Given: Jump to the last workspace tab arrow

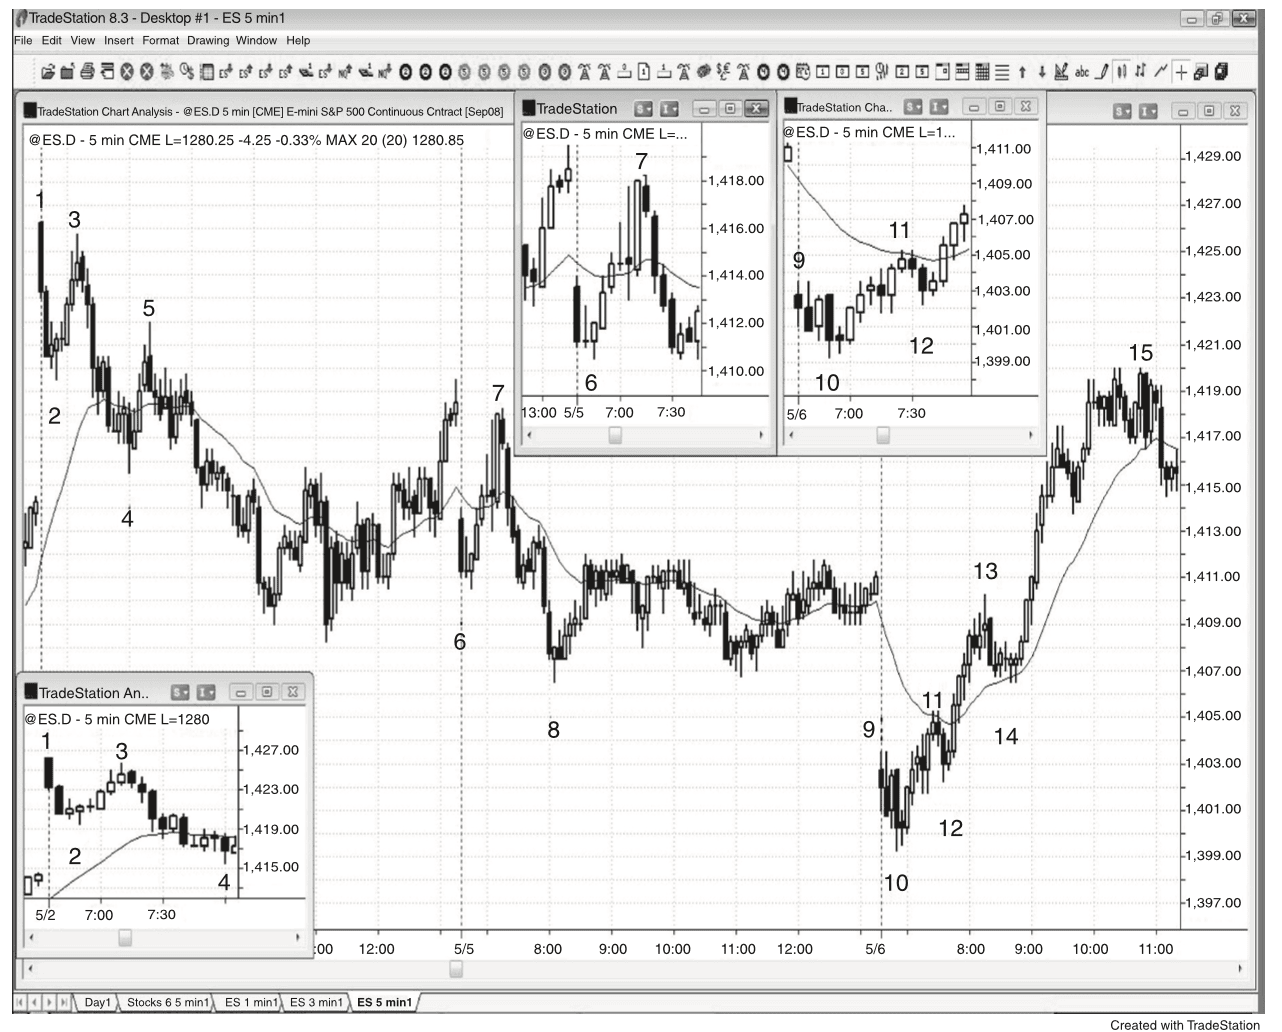Looking at the screenshot, I should point(64,1002).
